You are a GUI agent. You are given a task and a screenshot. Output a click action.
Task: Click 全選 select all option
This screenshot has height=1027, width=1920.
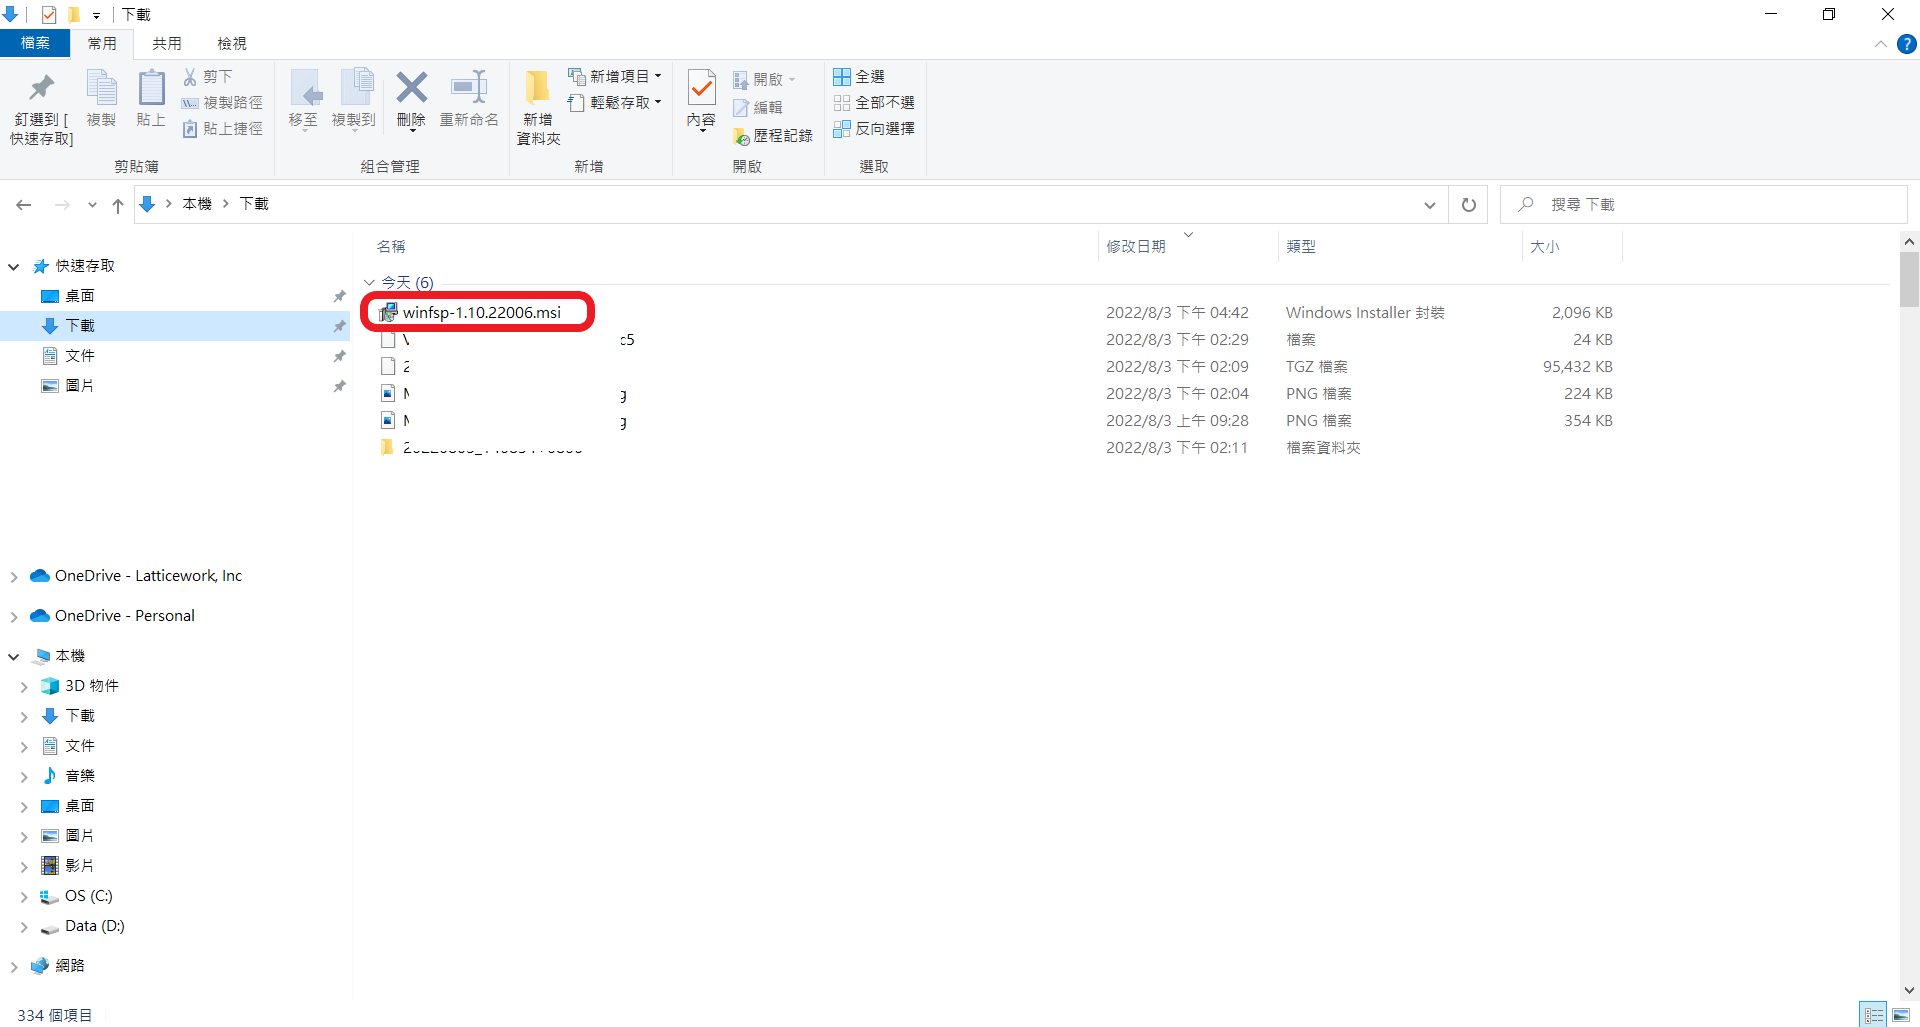click(x=859, y=77)
